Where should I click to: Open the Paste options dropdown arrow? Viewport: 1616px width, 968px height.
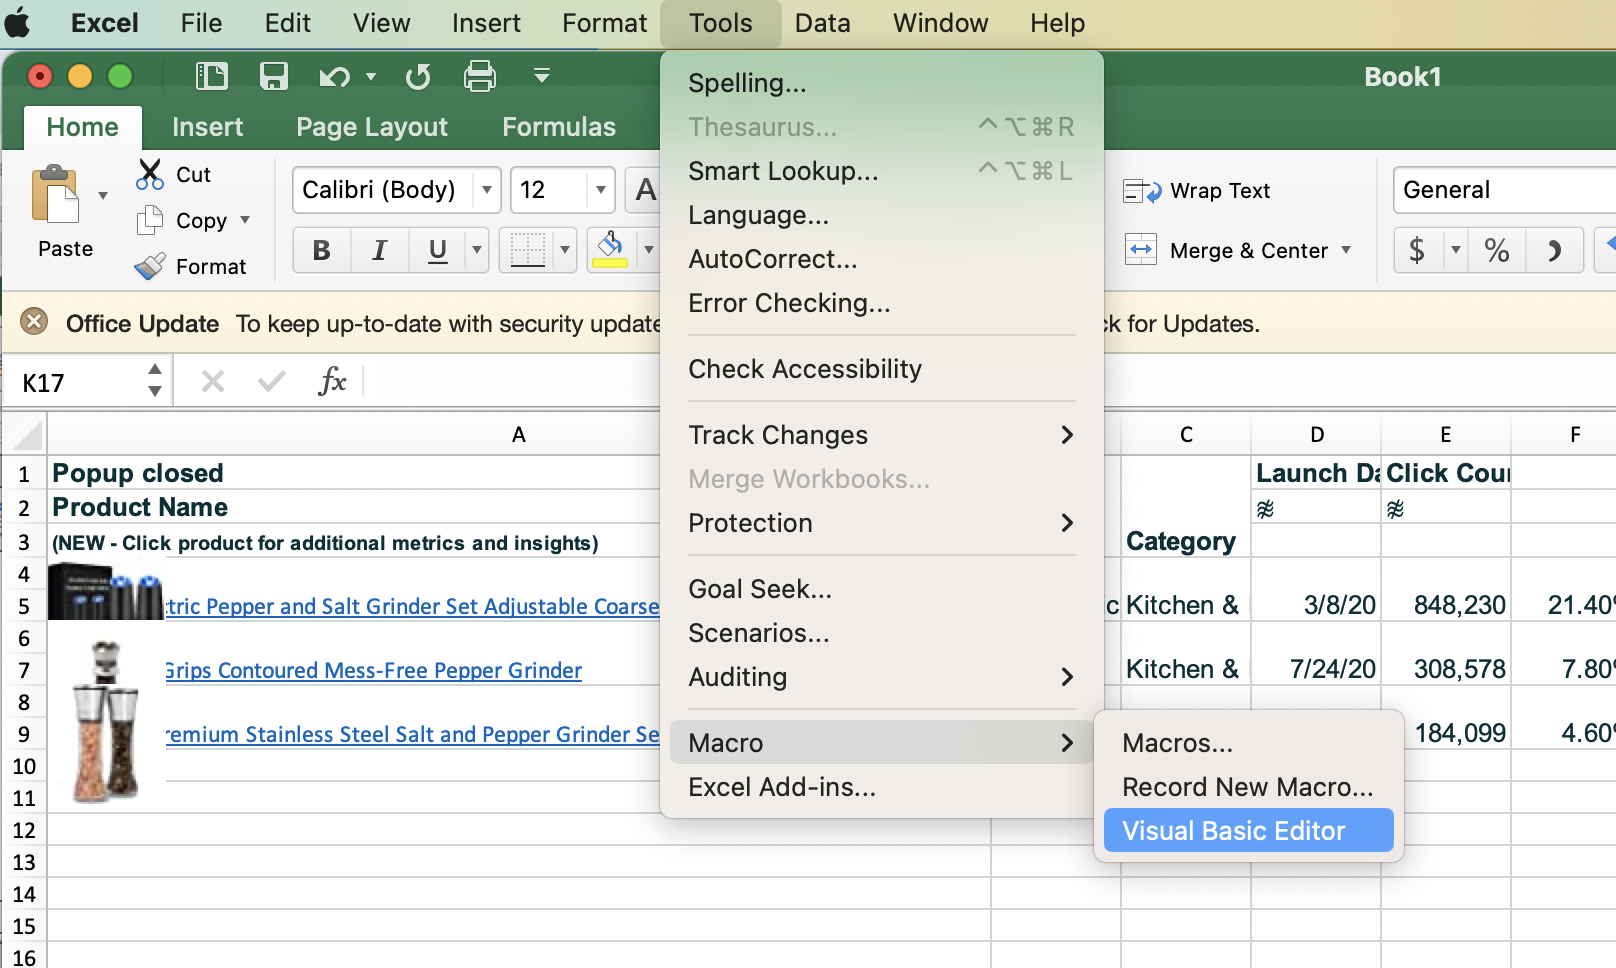[103, 196]
